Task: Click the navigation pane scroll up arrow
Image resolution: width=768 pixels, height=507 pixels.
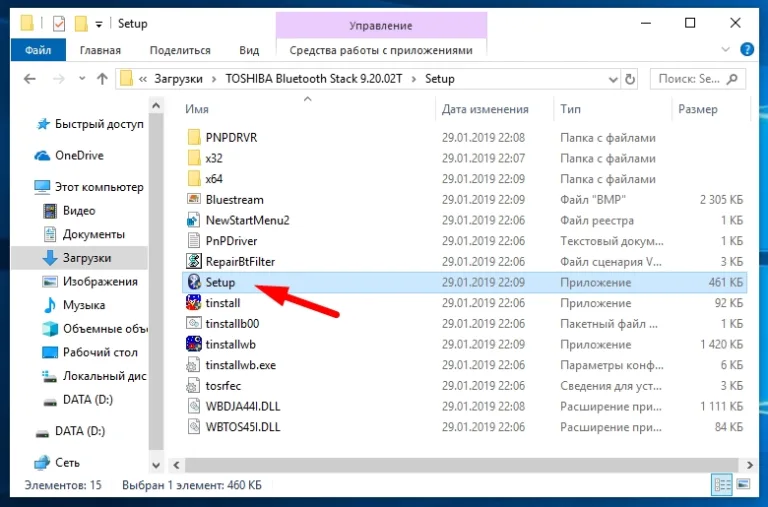Action: 156,105
